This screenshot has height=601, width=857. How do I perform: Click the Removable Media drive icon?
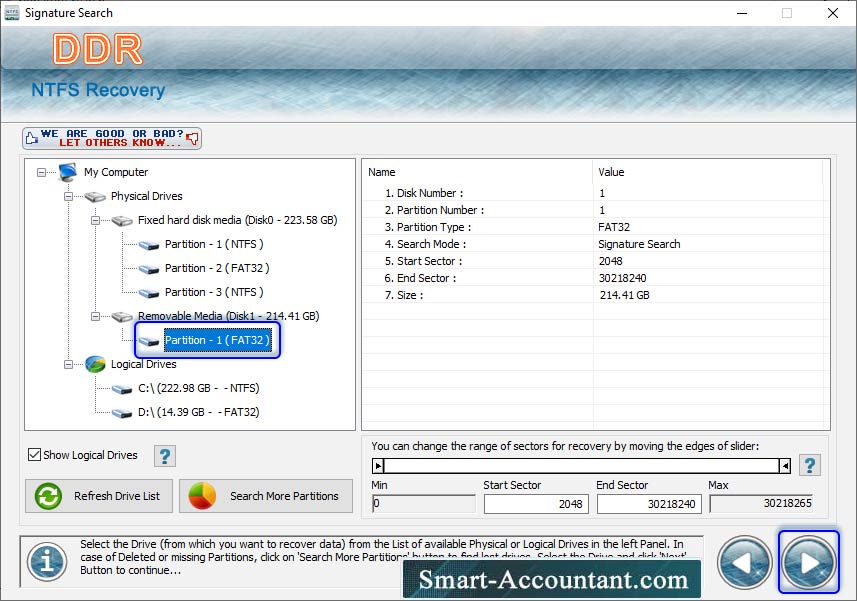coord(122,316)
